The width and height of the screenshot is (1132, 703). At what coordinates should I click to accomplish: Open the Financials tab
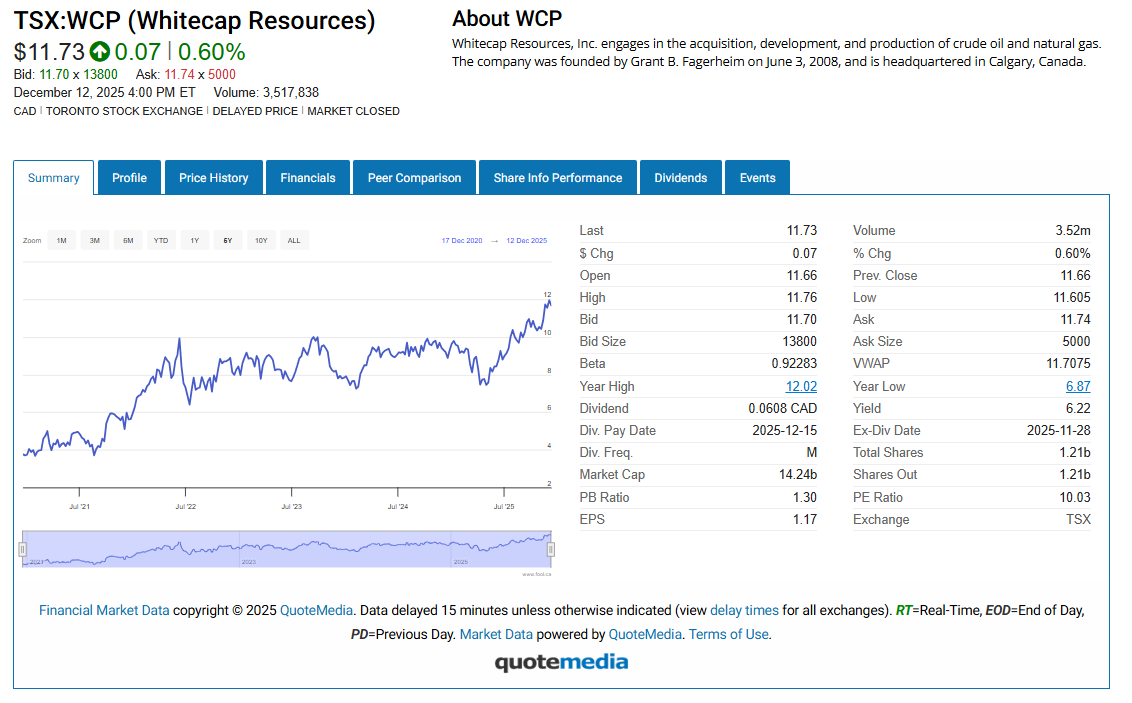pos(308,178)
